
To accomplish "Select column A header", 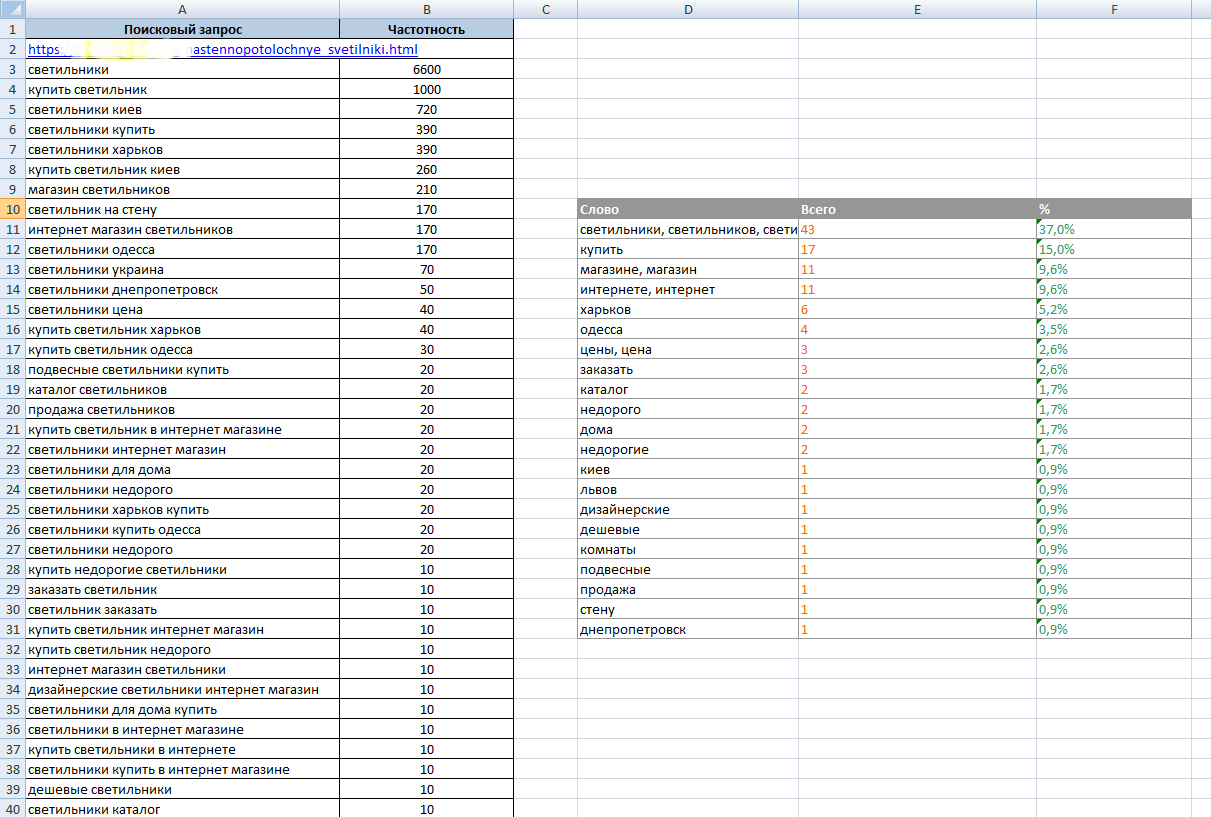I will point(182,9).
